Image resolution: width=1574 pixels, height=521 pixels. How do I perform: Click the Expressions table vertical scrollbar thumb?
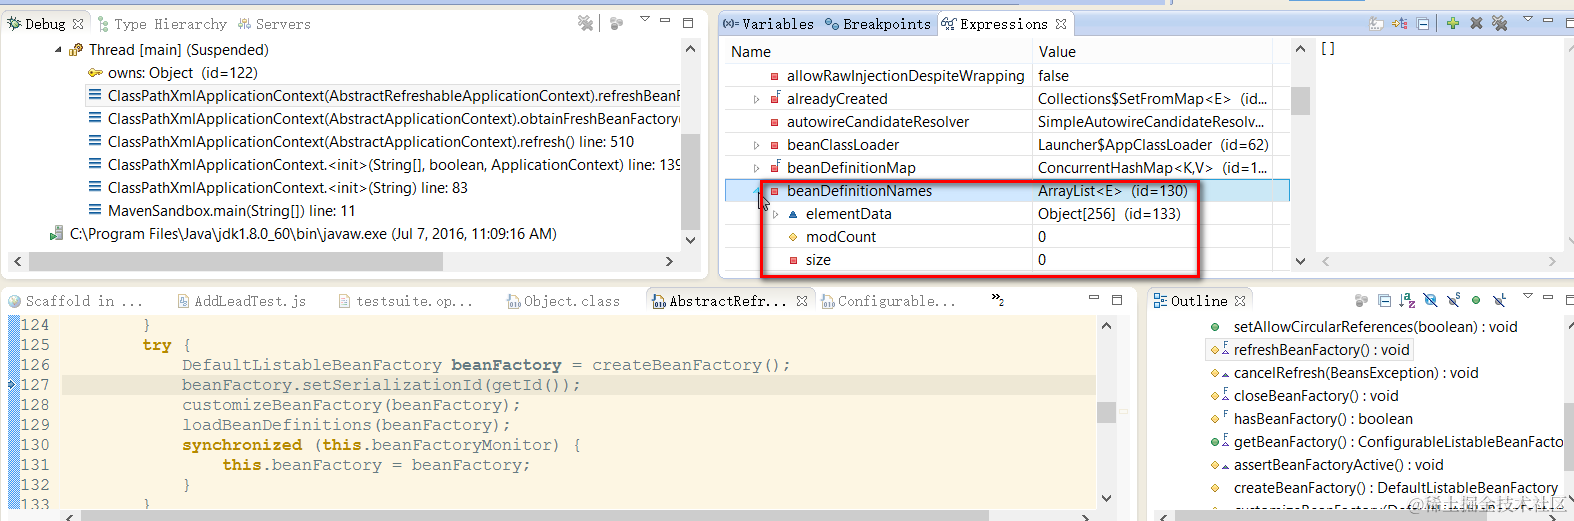[x=1300, y=100]
